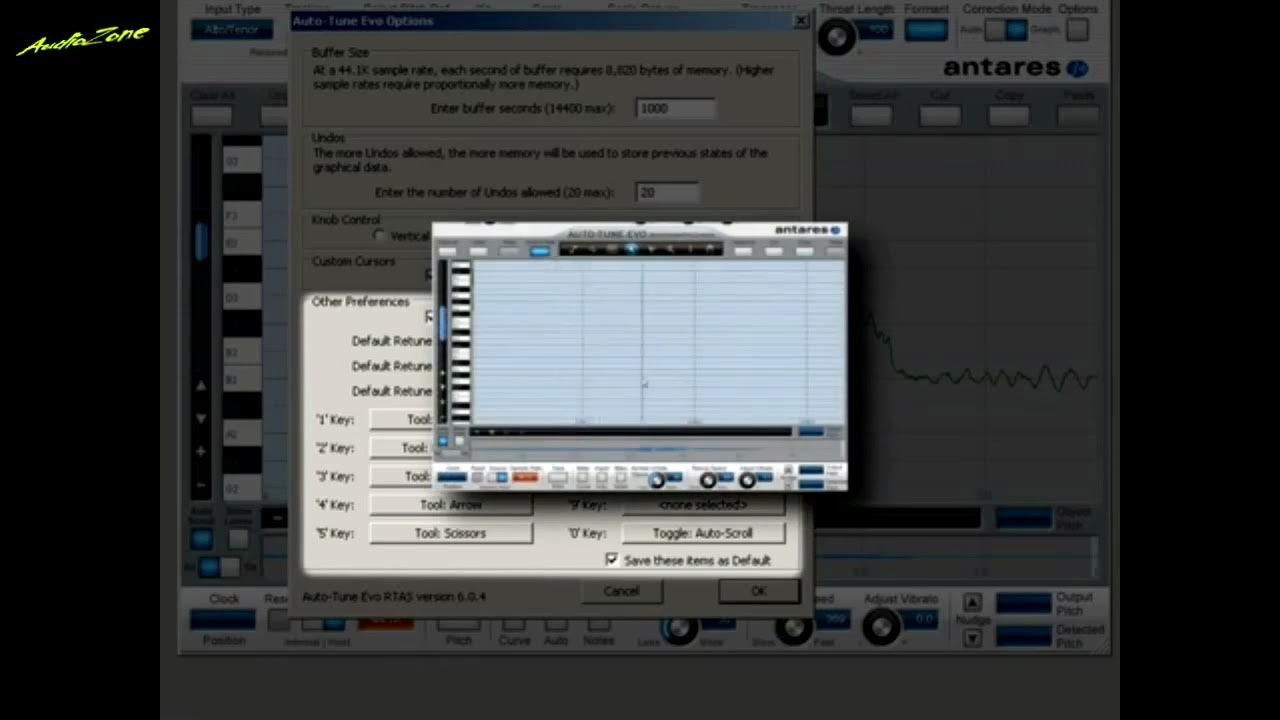Click the buffer seconds field showing 1000
The width and height of the screenshot is (1280, 720).
[x=675, y=108]
